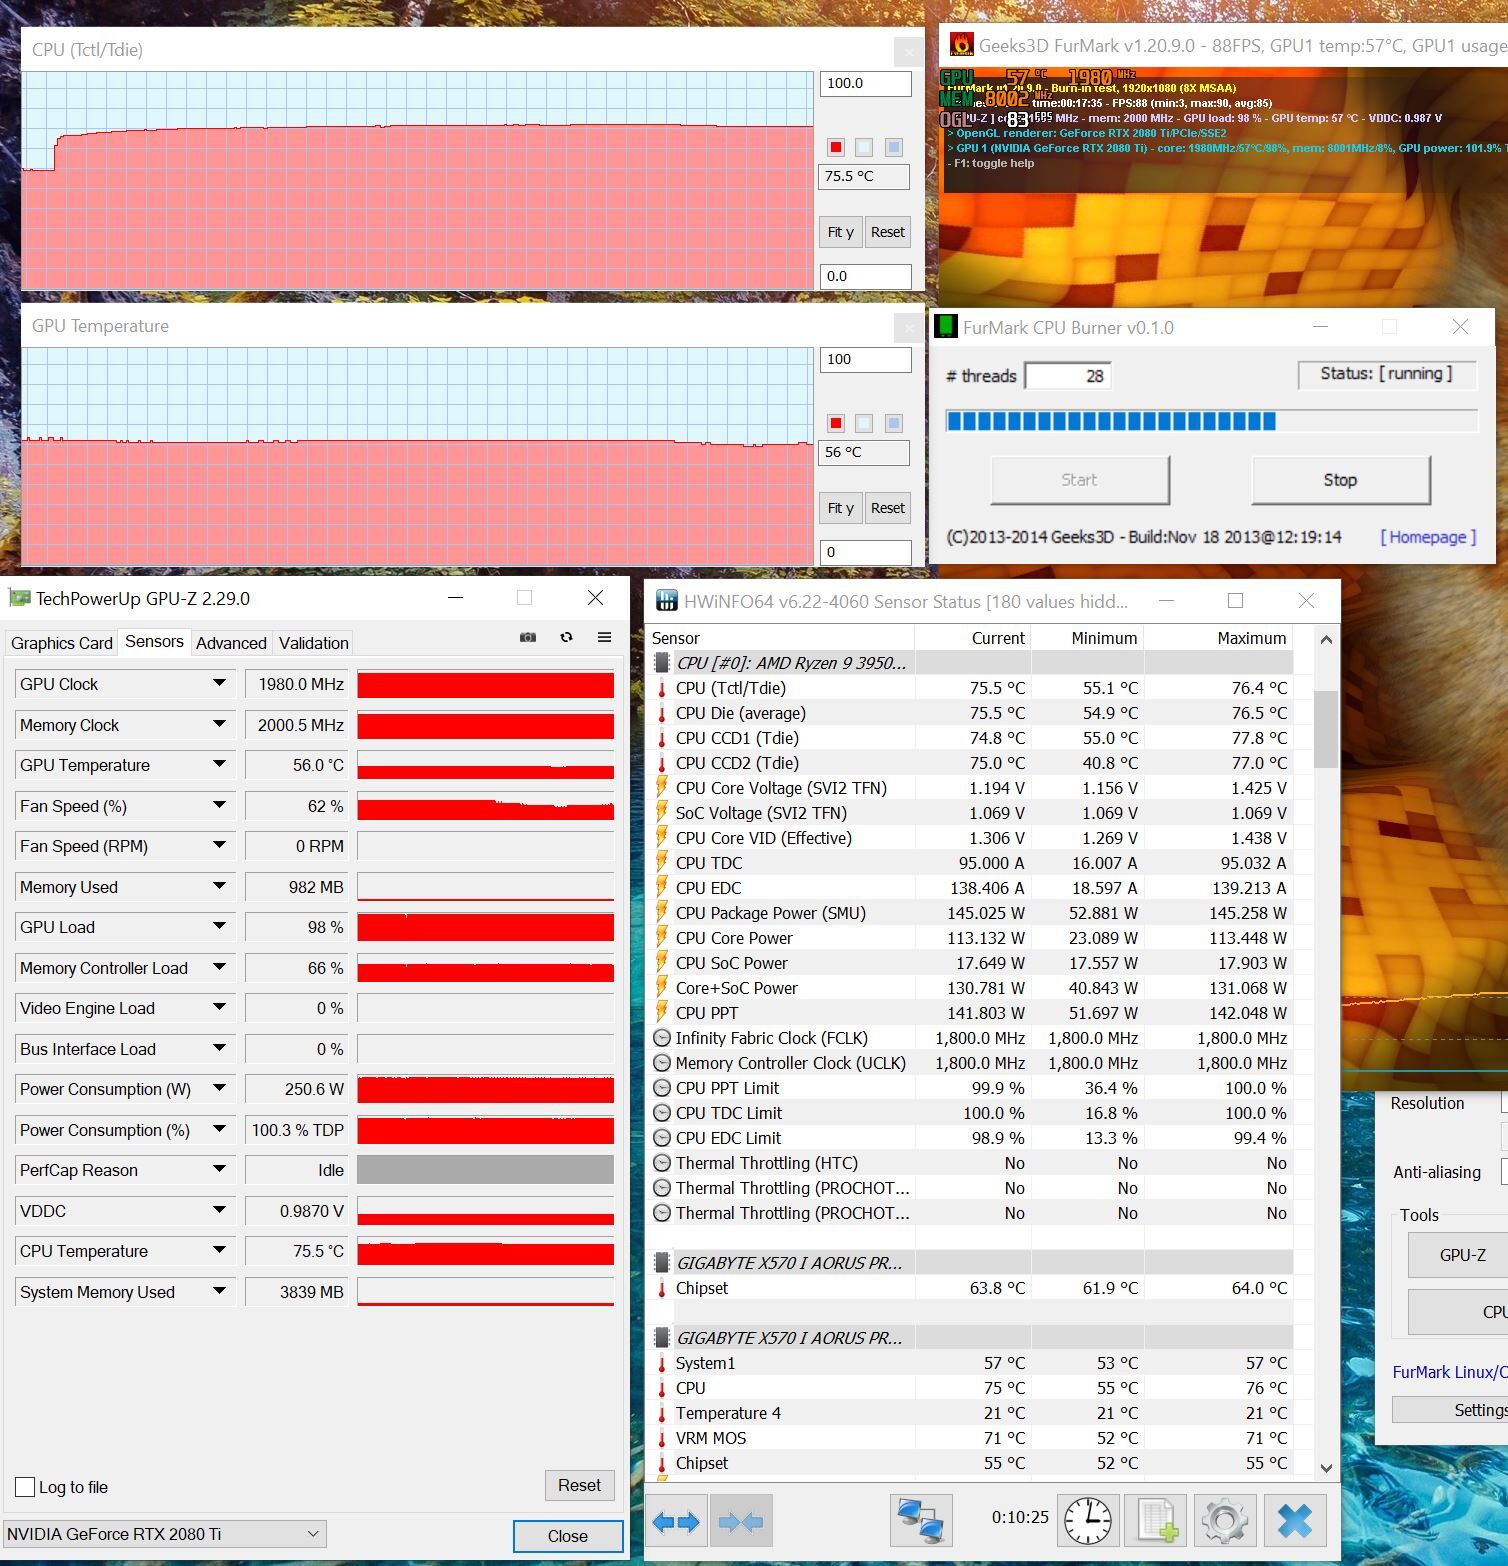This screenshot has width=1508, height=1566.
Task: Click FurMark CPU Burner title icon
Action: (945, 327)
